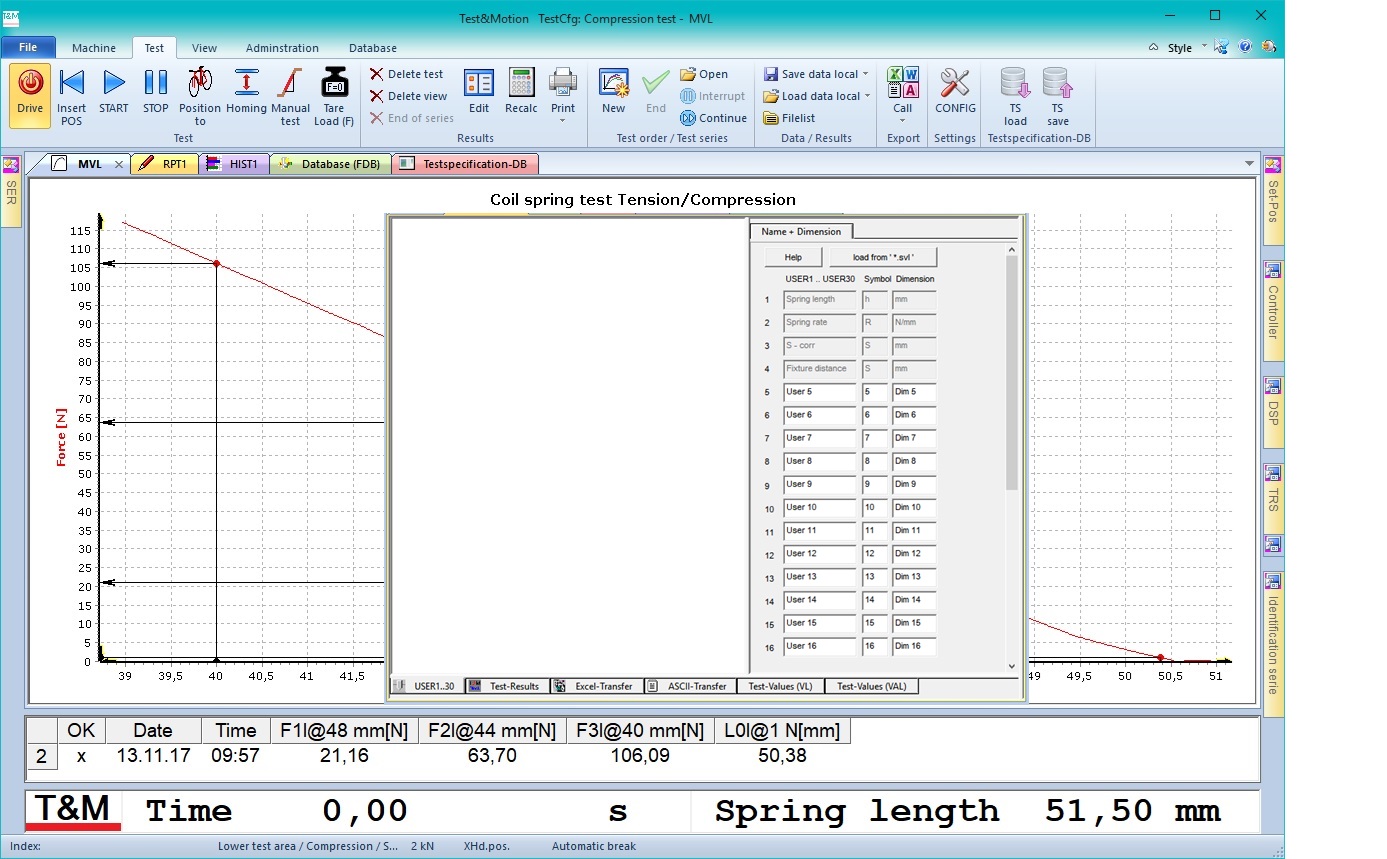Click the Dim 16 dimension field
1387x859 pixels.
point(914,646)
